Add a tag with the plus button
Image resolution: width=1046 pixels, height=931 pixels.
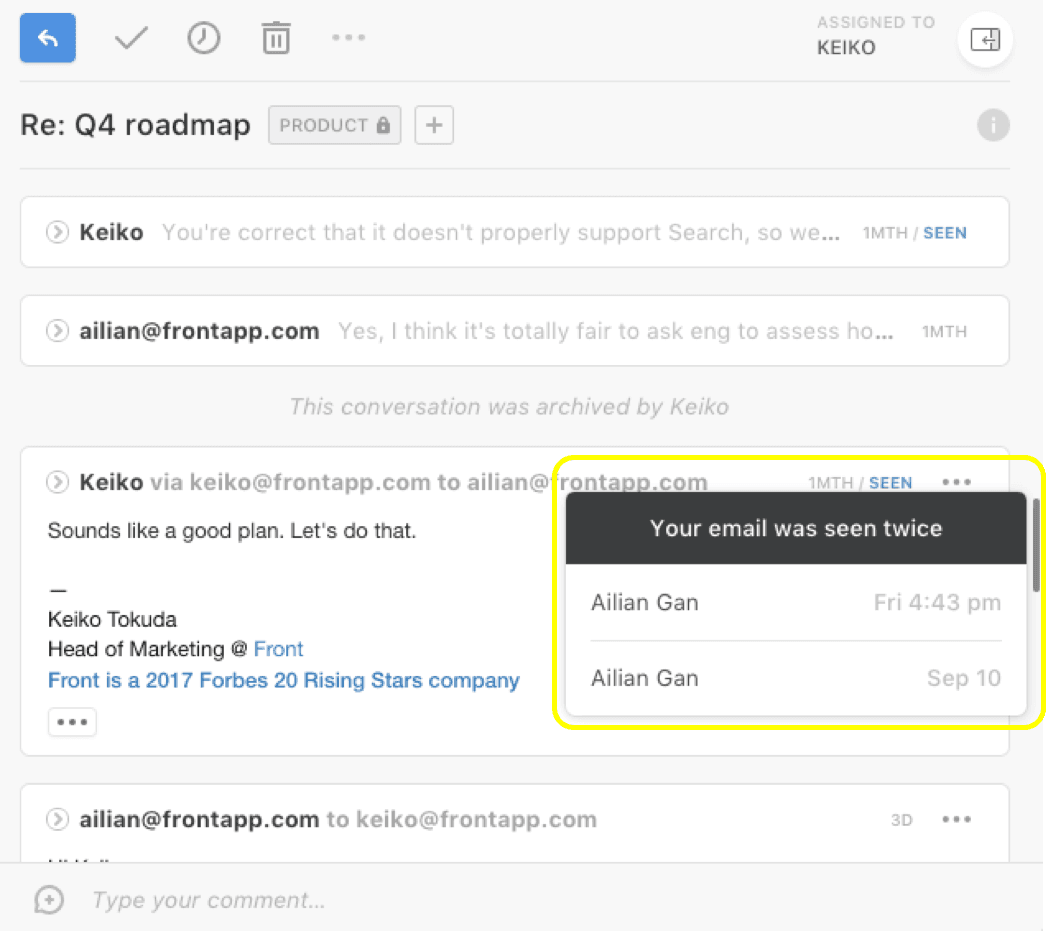tap(434, 126)
